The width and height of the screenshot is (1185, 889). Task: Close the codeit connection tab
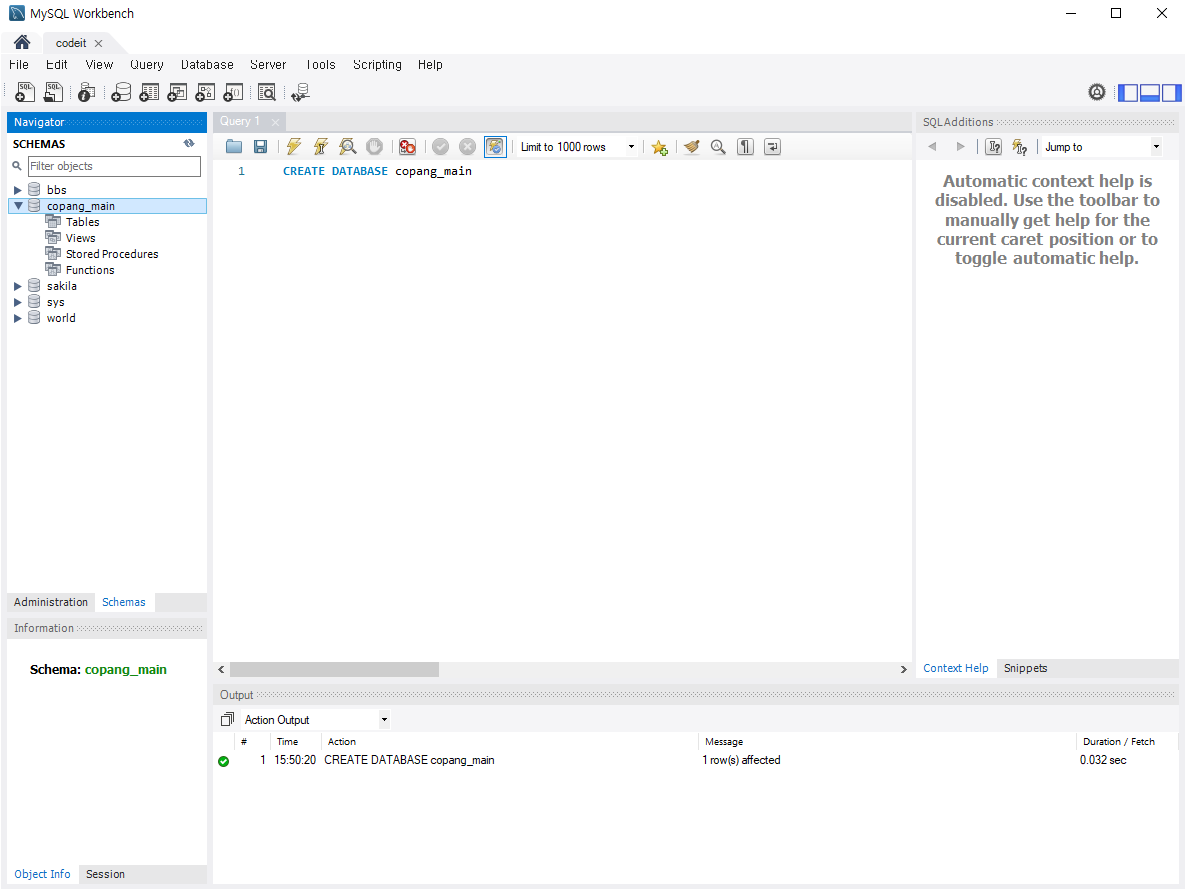pyautogui.click(x=98, y=43)
